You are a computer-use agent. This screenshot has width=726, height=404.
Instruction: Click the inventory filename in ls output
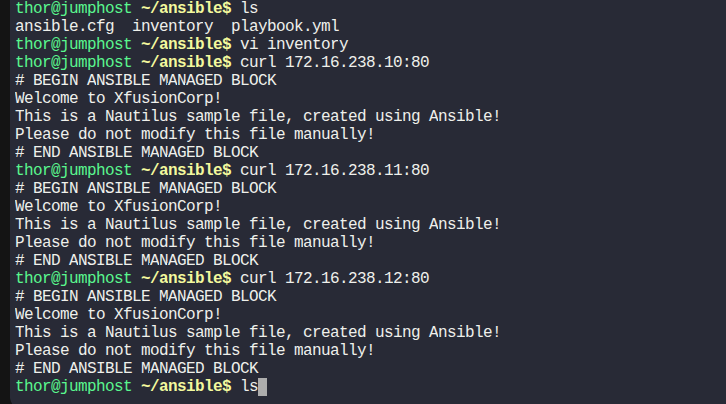point(173,26)
